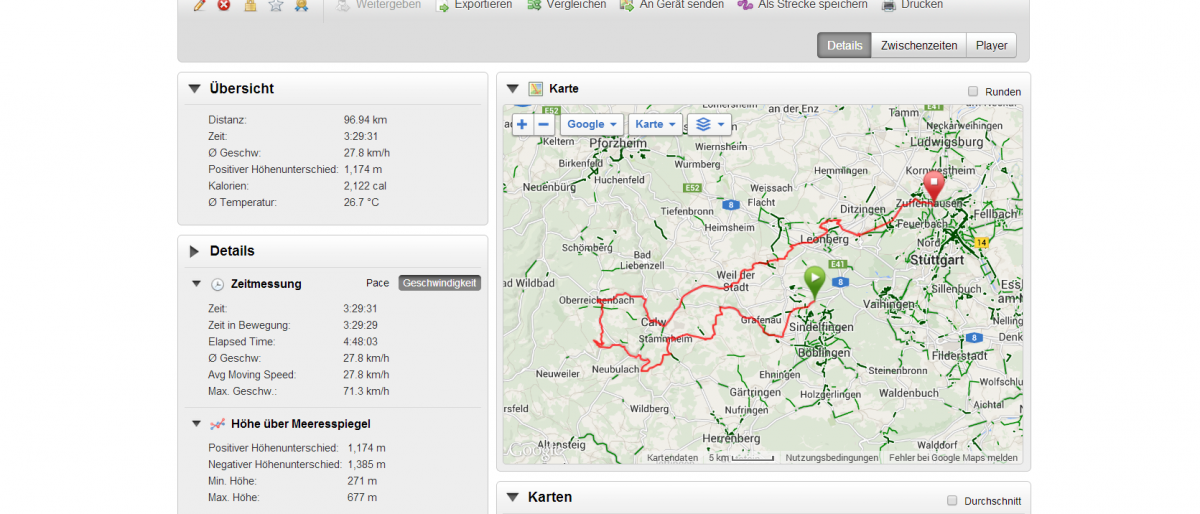This screenshot has height=514, width=1200.
Task: Zoom in on the map
Action: (522, 125)
